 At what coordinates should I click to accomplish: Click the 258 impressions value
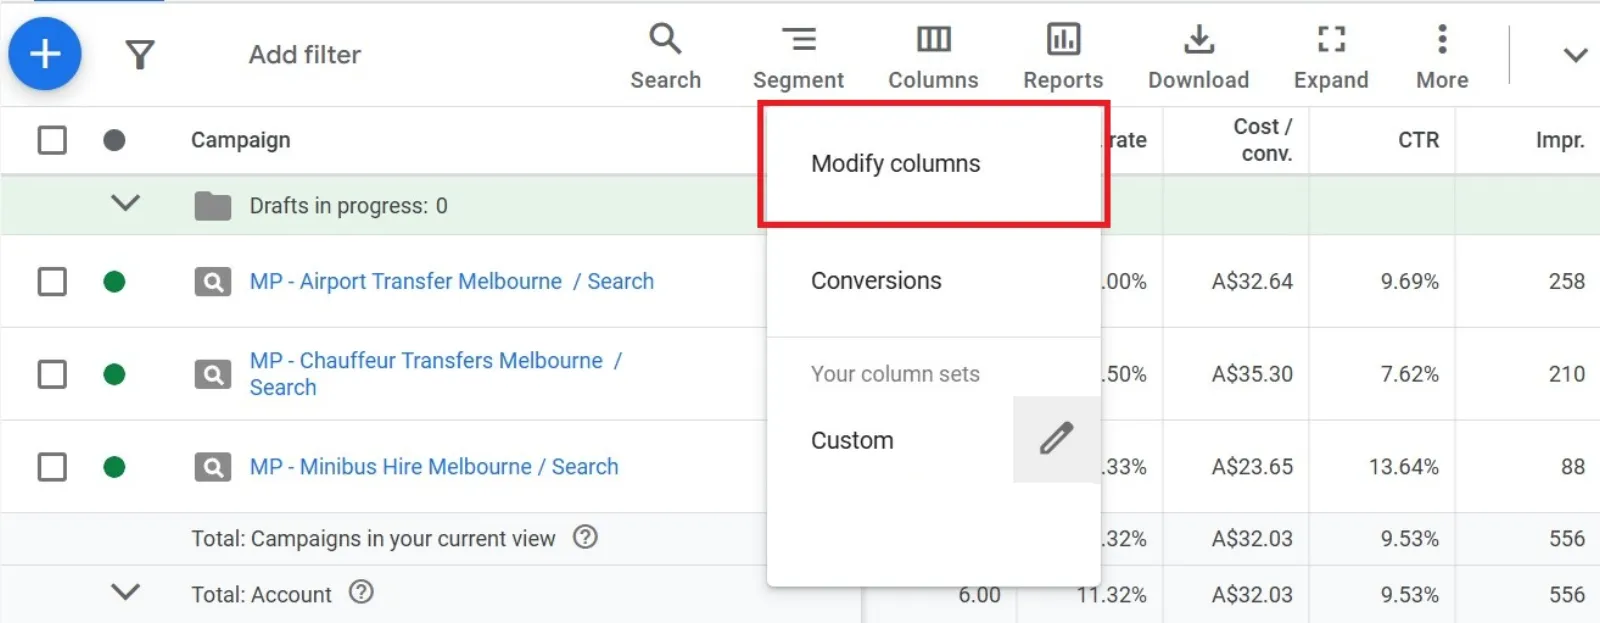(1567, 282)
